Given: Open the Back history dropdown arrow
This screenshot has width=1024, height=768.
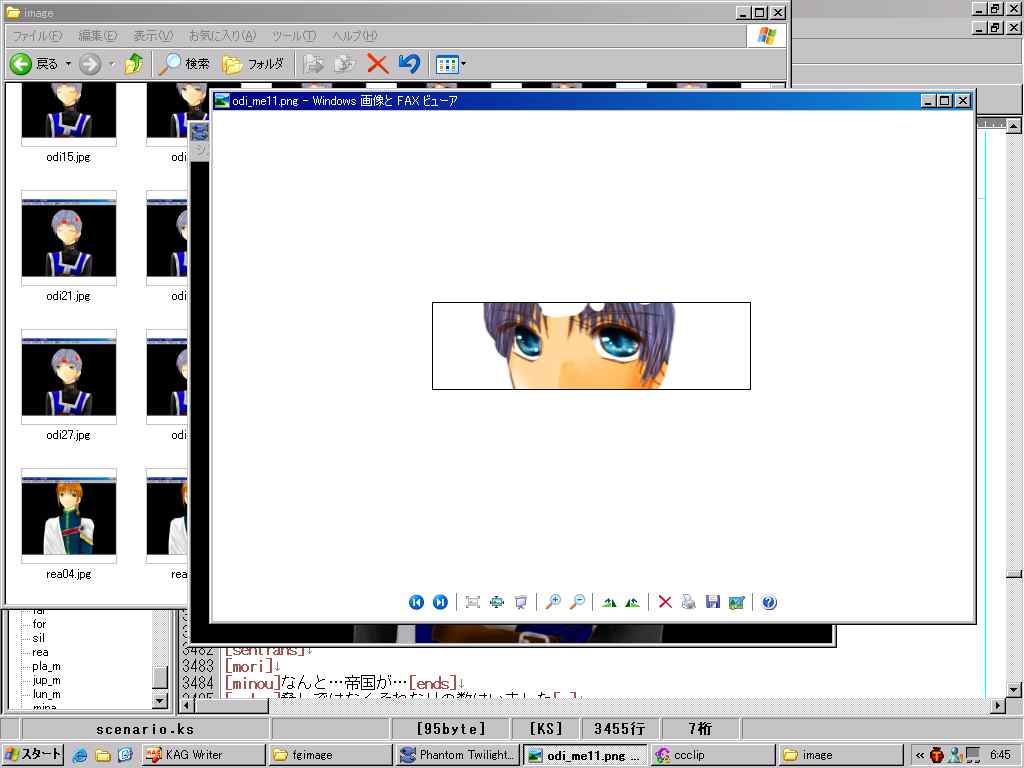Looking at the screenshot, I should (x=68, y=64).
